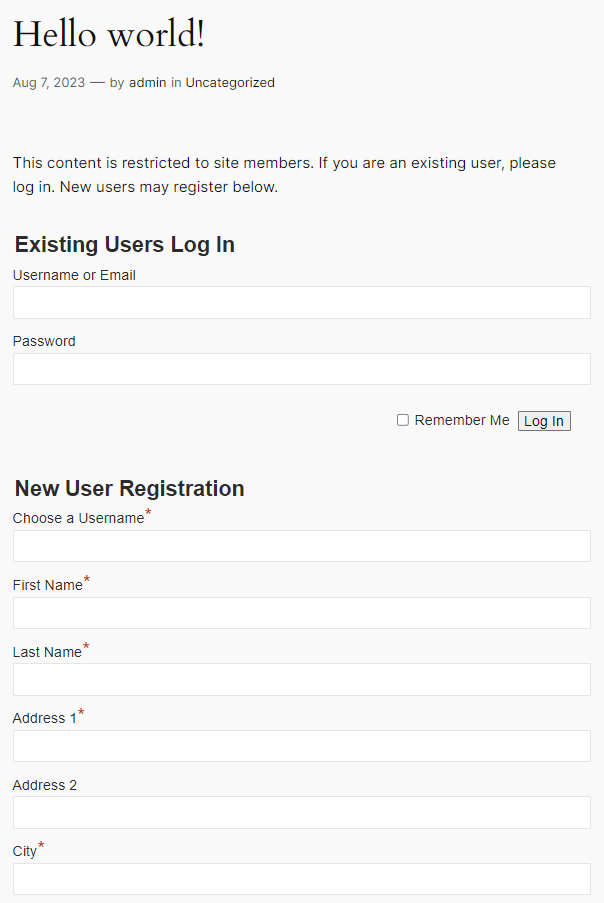
Task: Click the Username or Email label
Action: tap(74, 275)
